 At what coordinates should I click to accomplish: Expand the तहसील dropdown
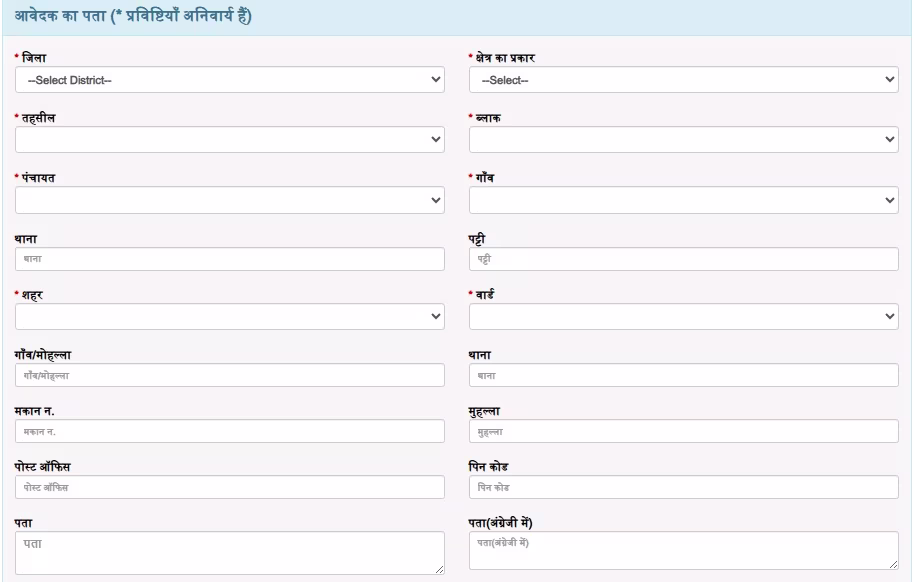(x=230, y=139)
